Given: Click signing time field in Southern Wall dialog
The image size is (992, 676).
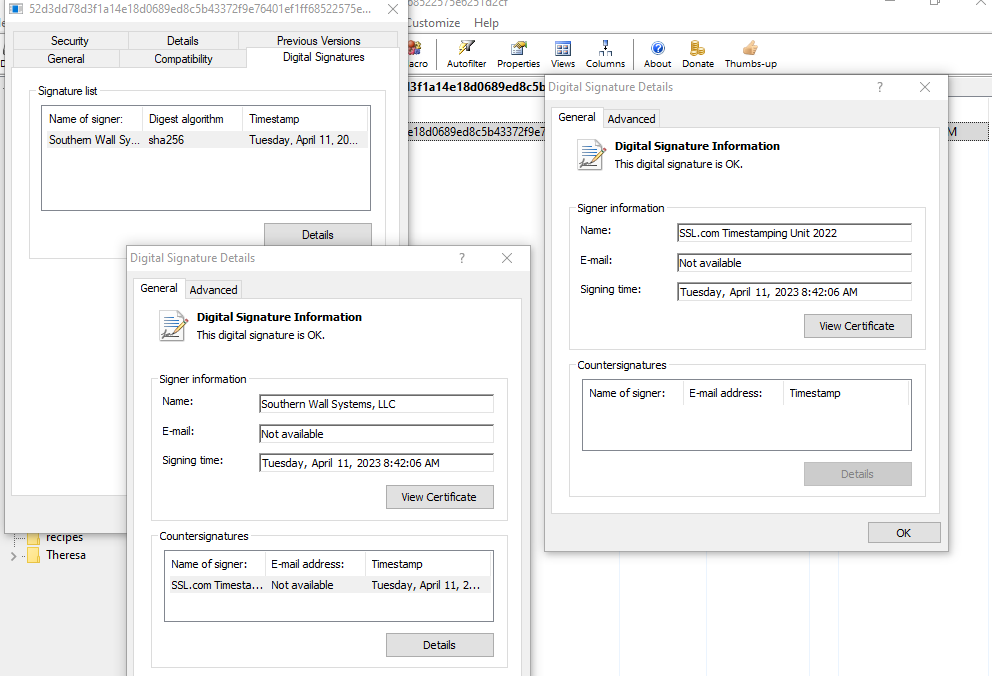Looking at the screenshot, I should (x=376, y=463).
